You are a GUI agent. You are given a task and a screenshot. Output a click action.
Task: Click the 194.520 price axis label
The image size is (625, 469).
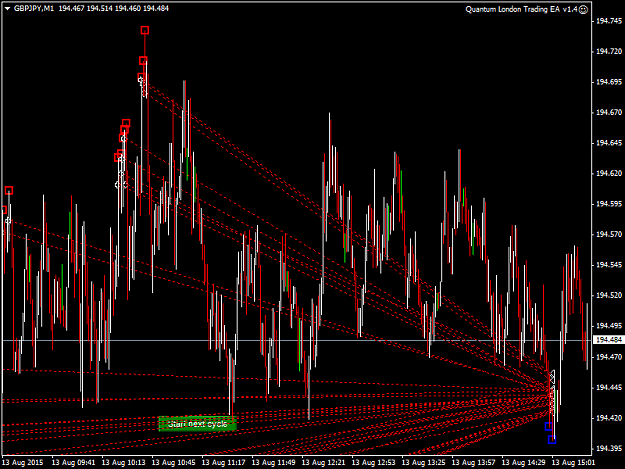coord(609,295)
